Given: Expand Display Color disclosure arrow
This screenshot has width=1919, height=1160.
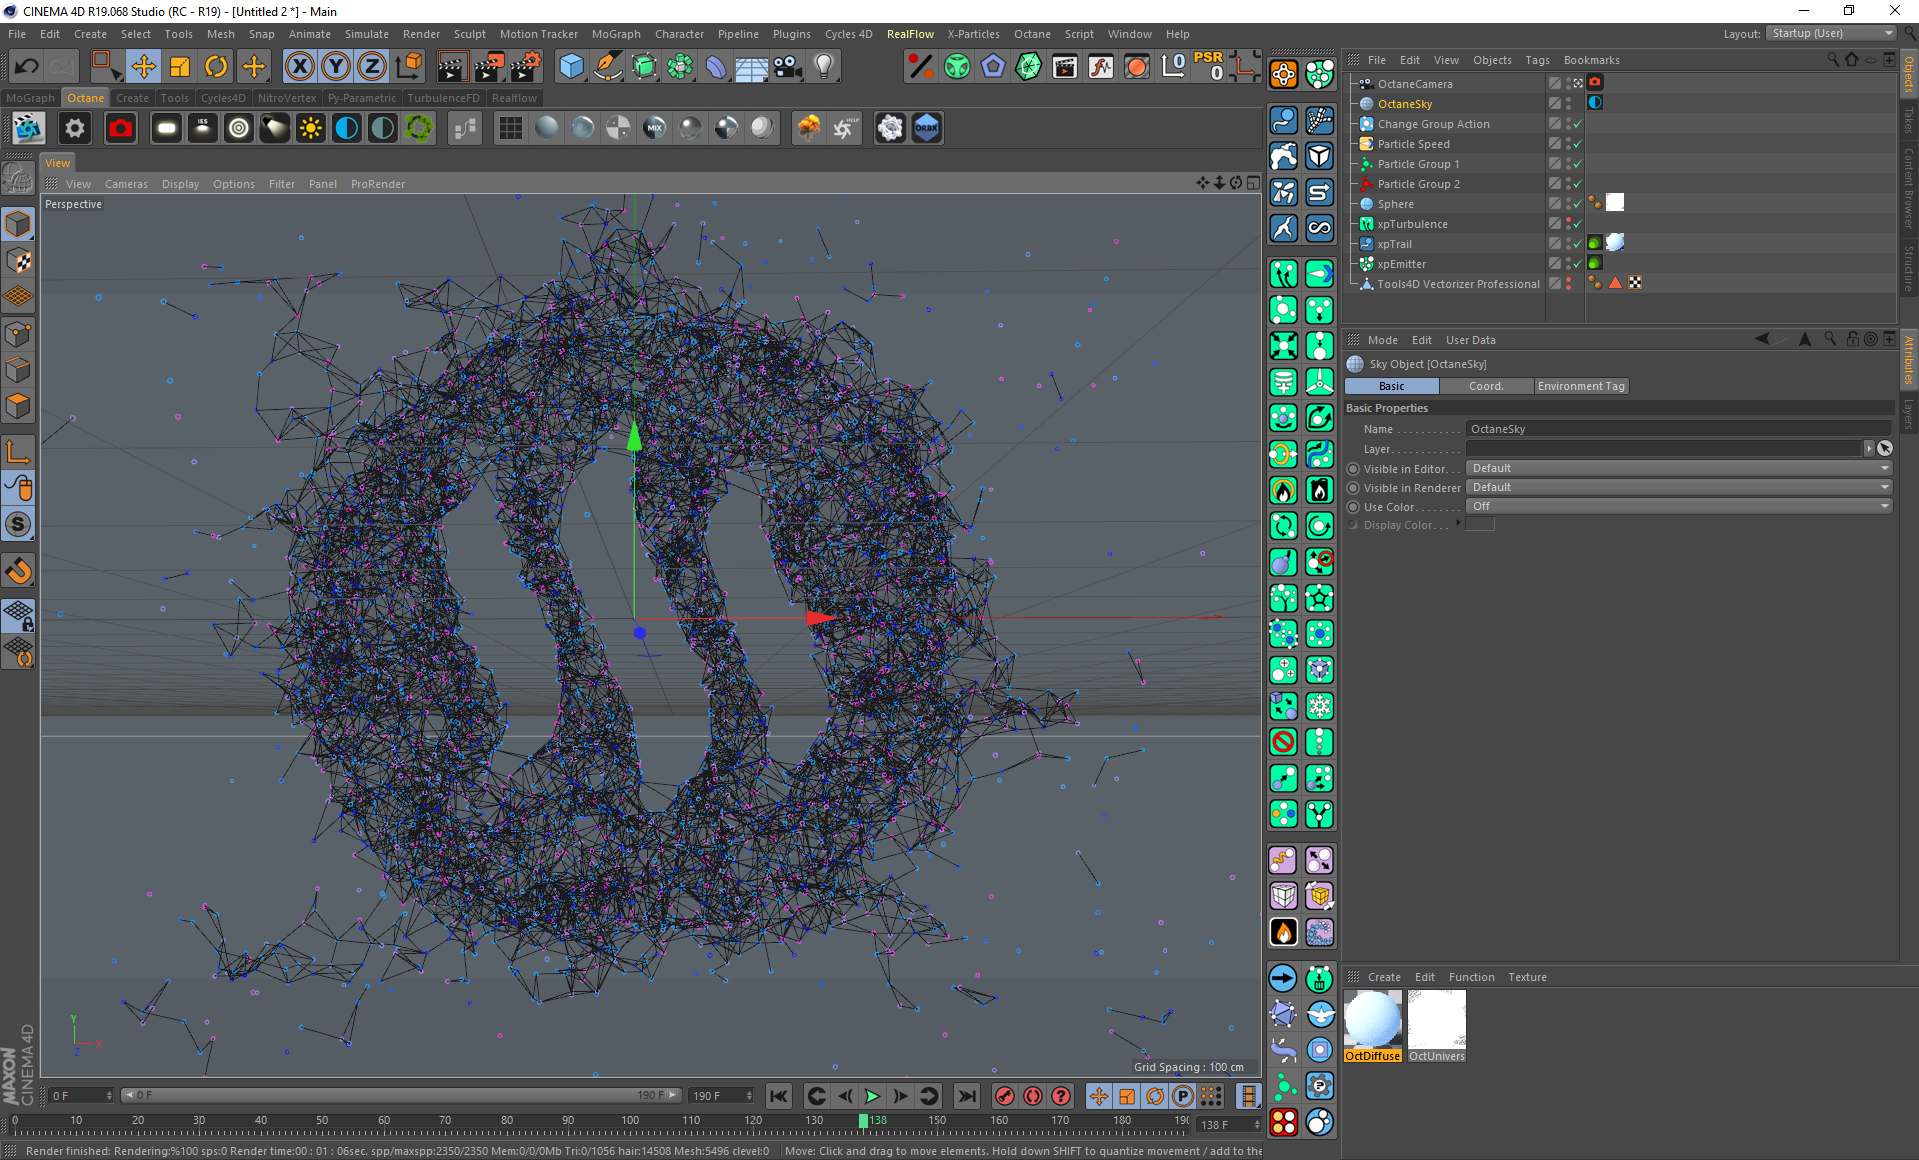Looking at the screenshot, I should (1457, 524).
